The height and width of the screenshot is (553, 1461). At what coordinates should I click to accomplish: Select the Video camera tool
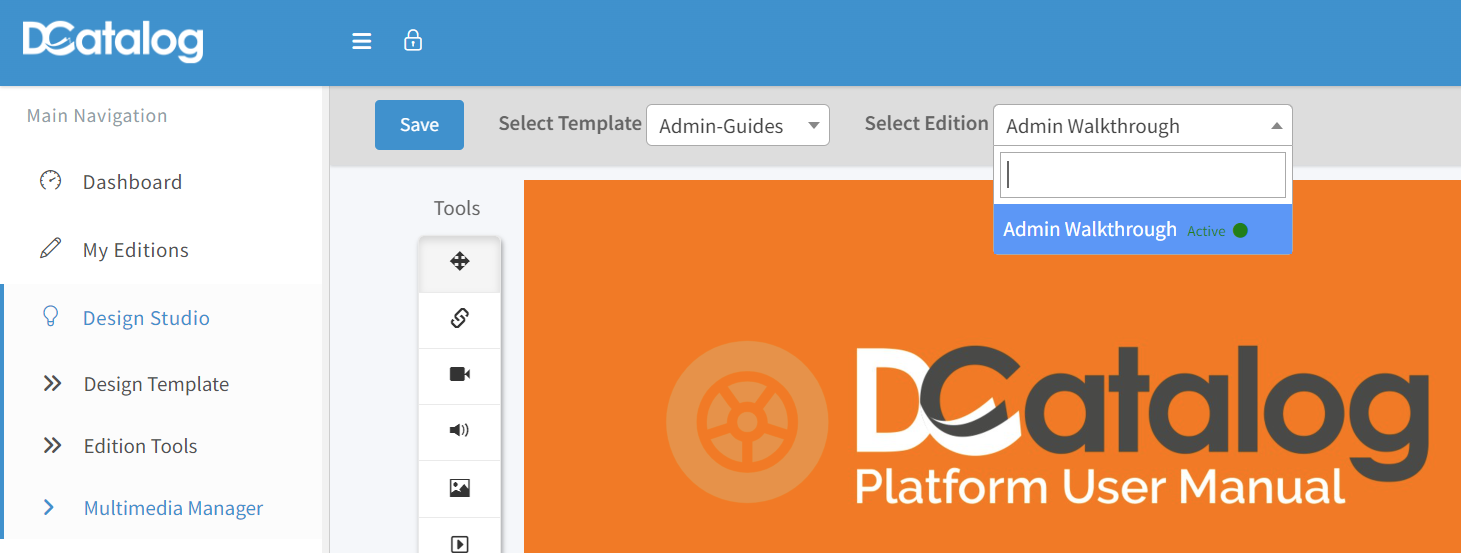pos(459,375)
